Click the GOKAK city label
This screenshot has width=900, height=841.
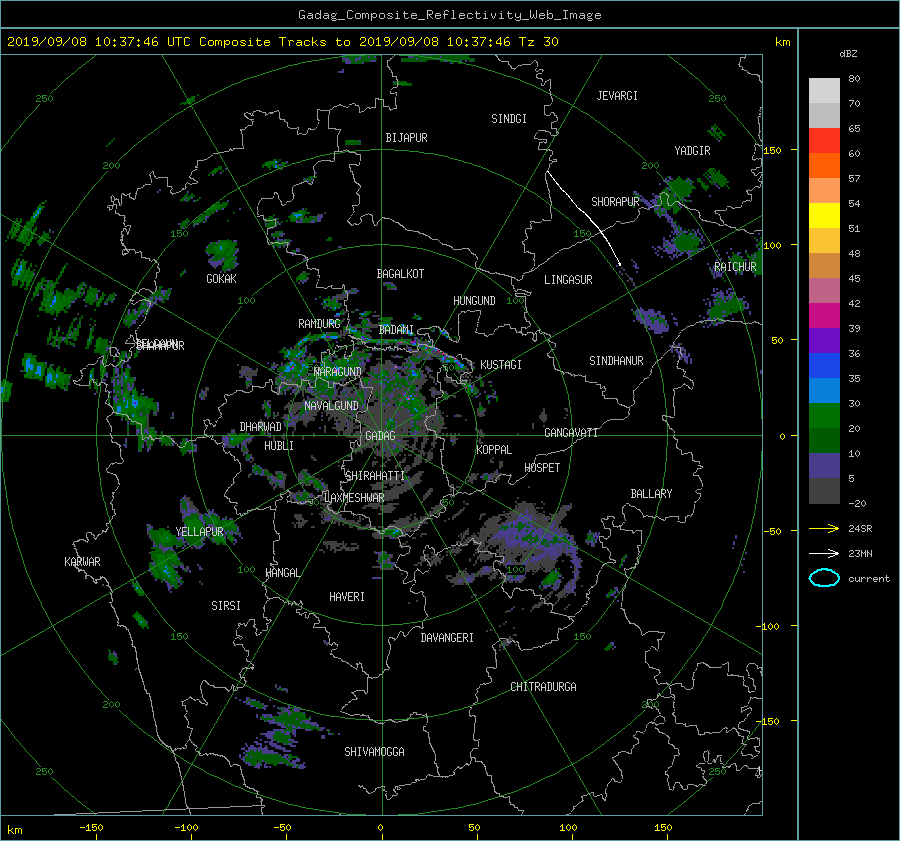pyautogui.click(x=221, y=279)
